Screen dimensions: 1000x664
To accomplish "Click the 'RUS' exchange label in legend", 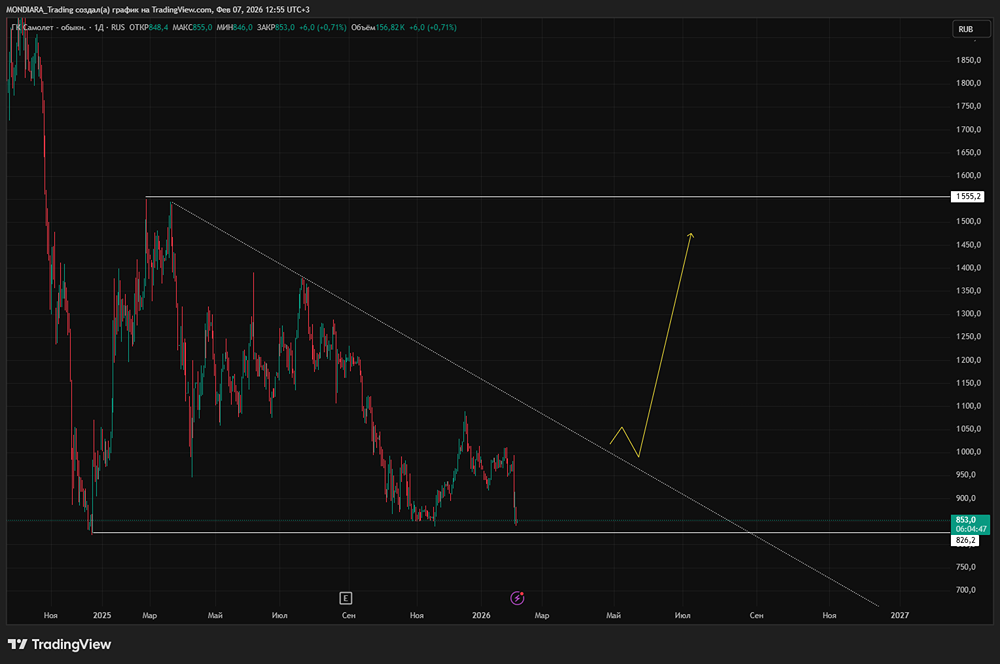I will (118, 27).
